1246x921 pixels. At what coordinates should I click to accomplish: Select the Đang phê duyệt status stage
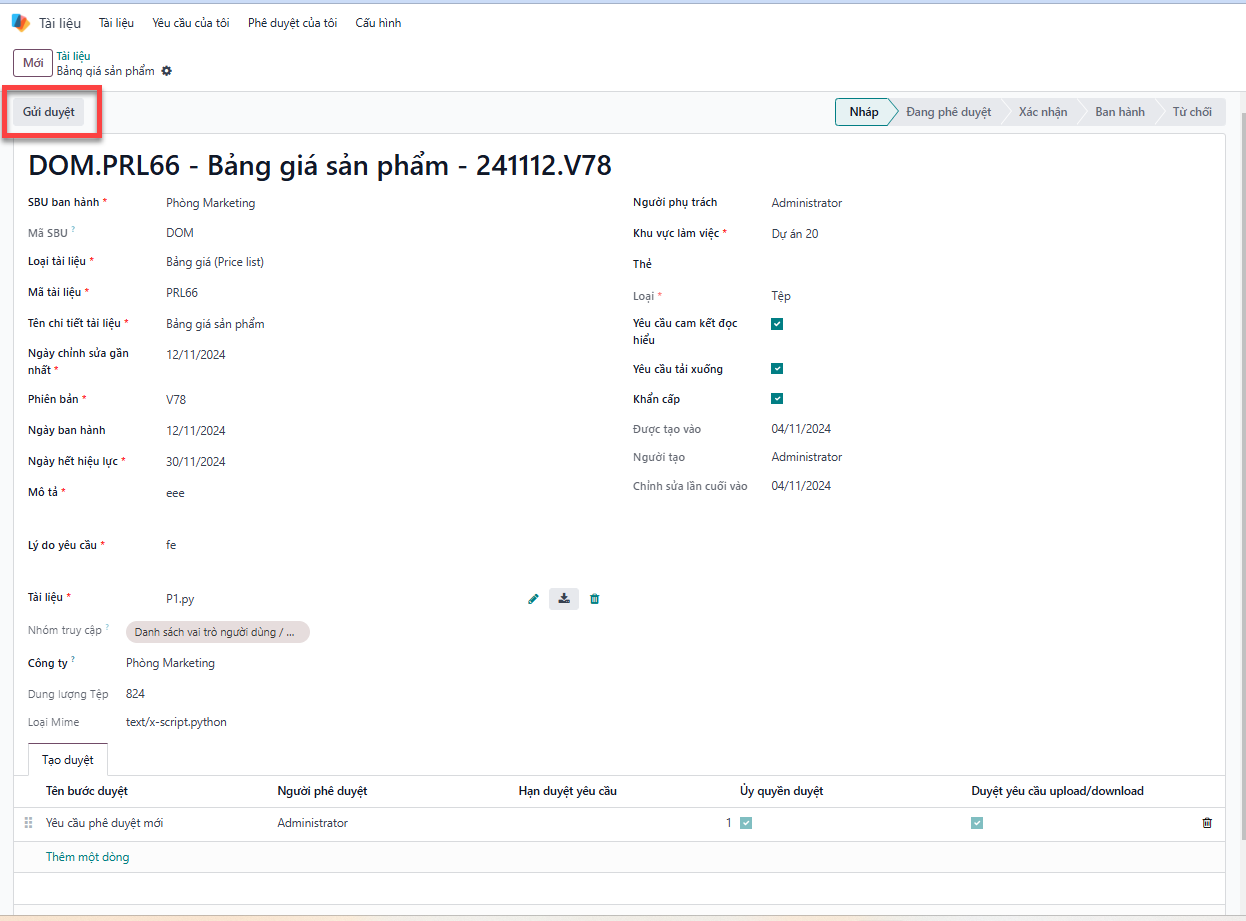coord(948,112)
